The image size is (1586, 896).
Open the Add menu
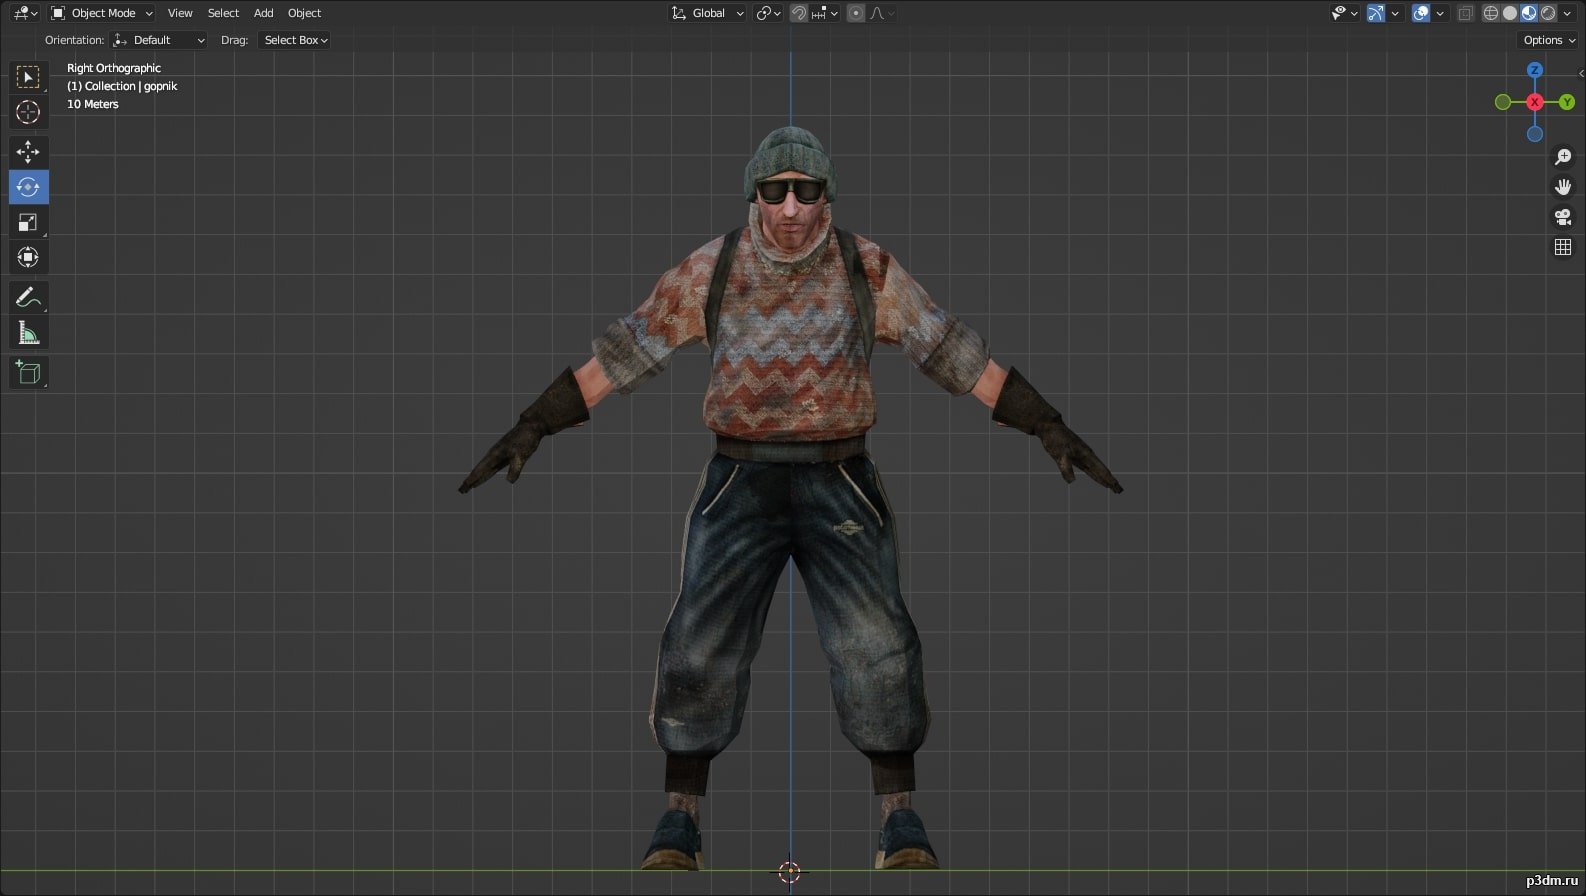pos(263,13)
